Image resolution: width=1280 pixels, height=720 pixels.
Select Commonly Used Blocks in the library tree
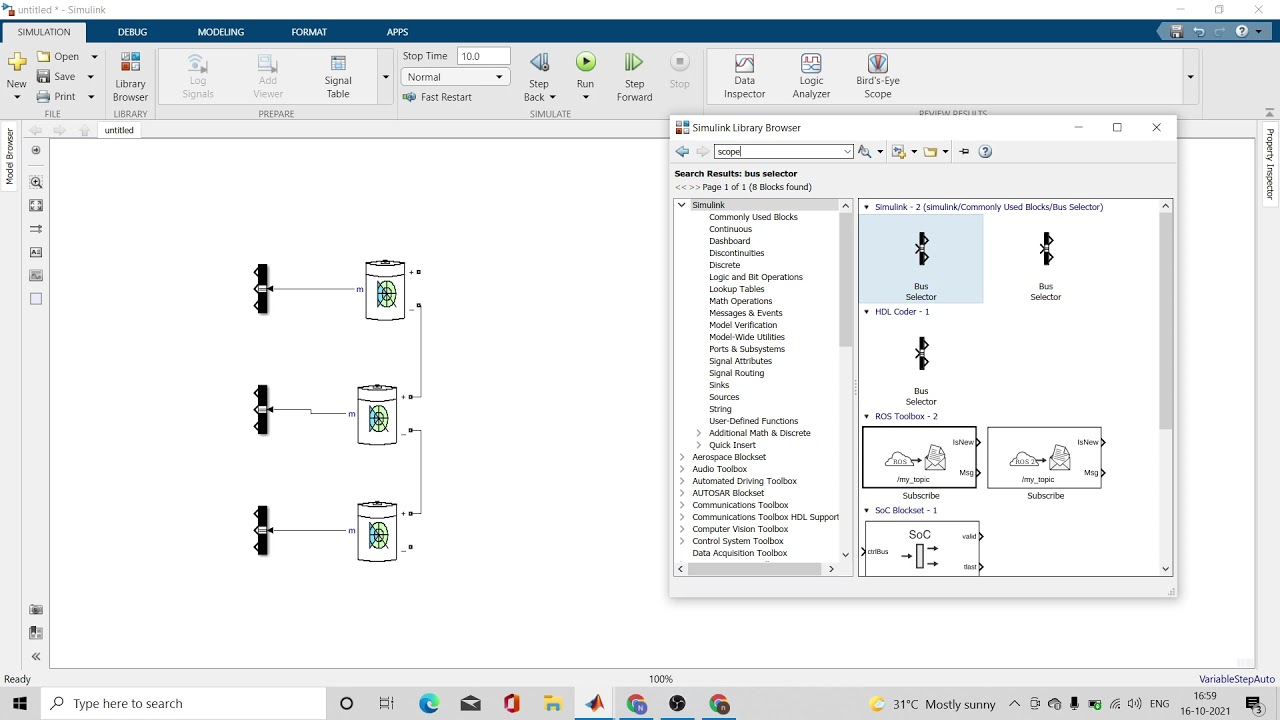pos(753,217)
